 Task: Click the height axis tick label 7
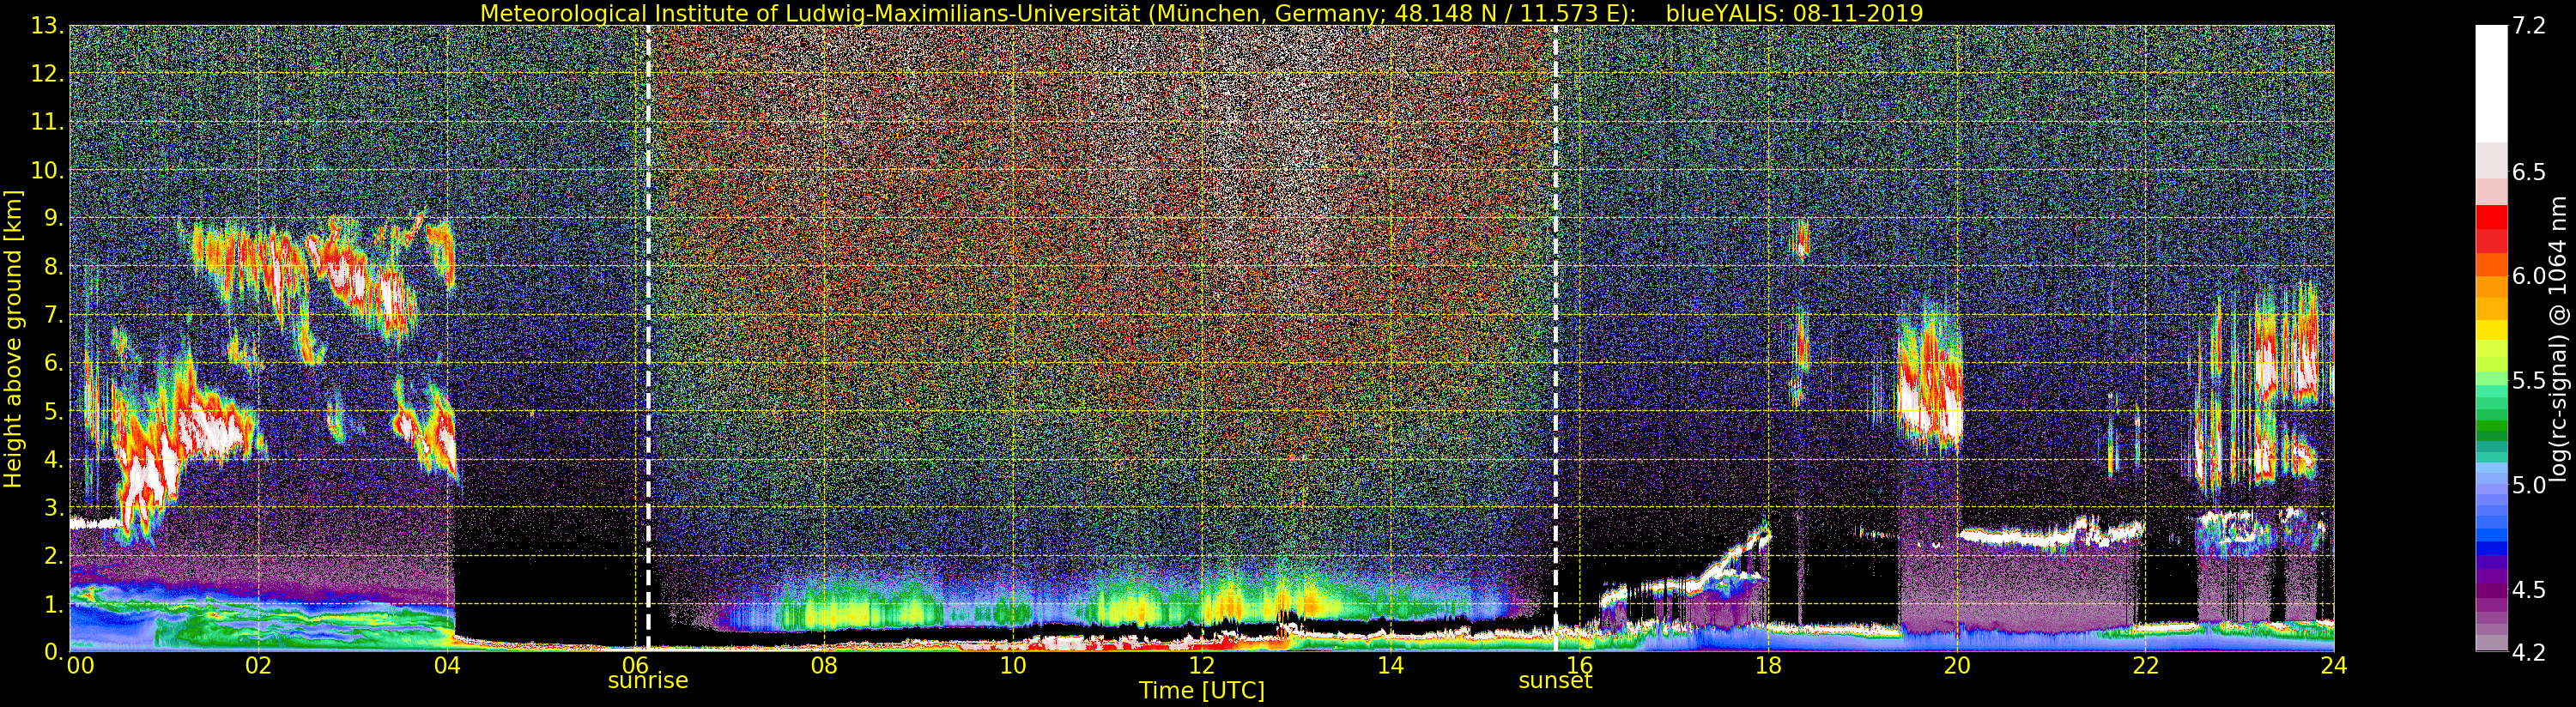pyautogui.click(x=55, y=315)
